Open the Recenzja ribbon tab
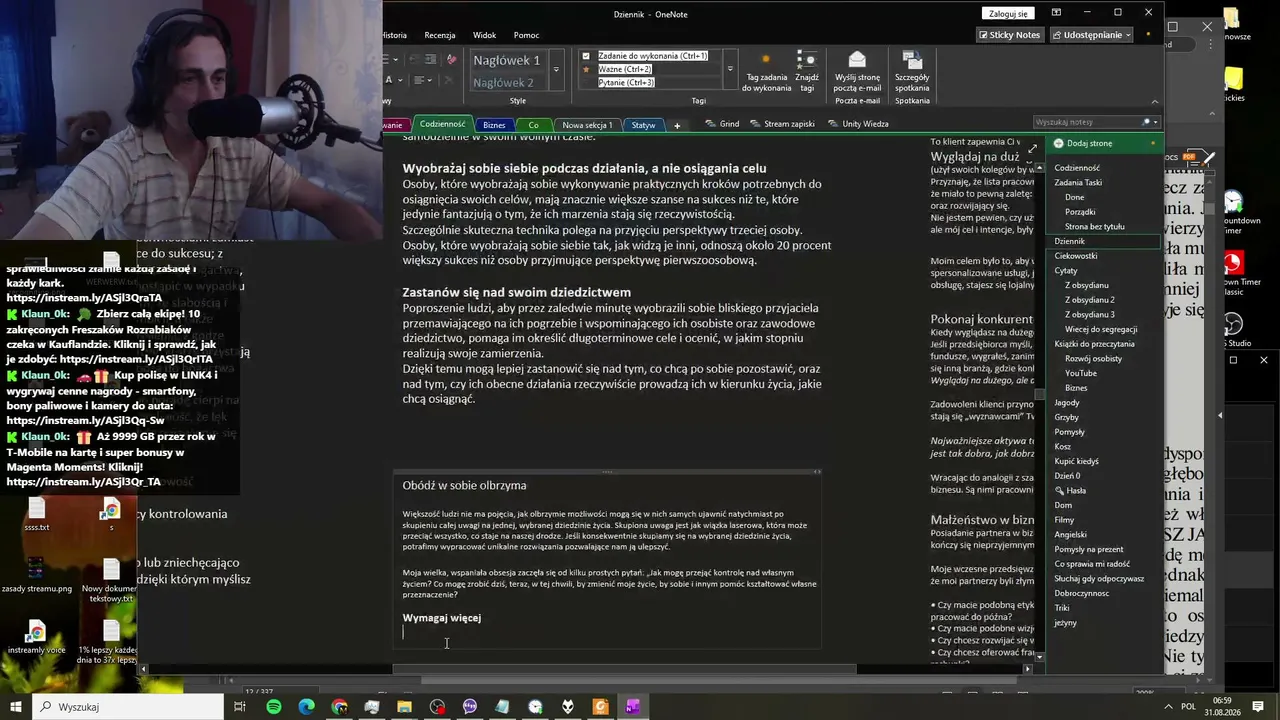1280x720 pixels. [x=440, y=35]
